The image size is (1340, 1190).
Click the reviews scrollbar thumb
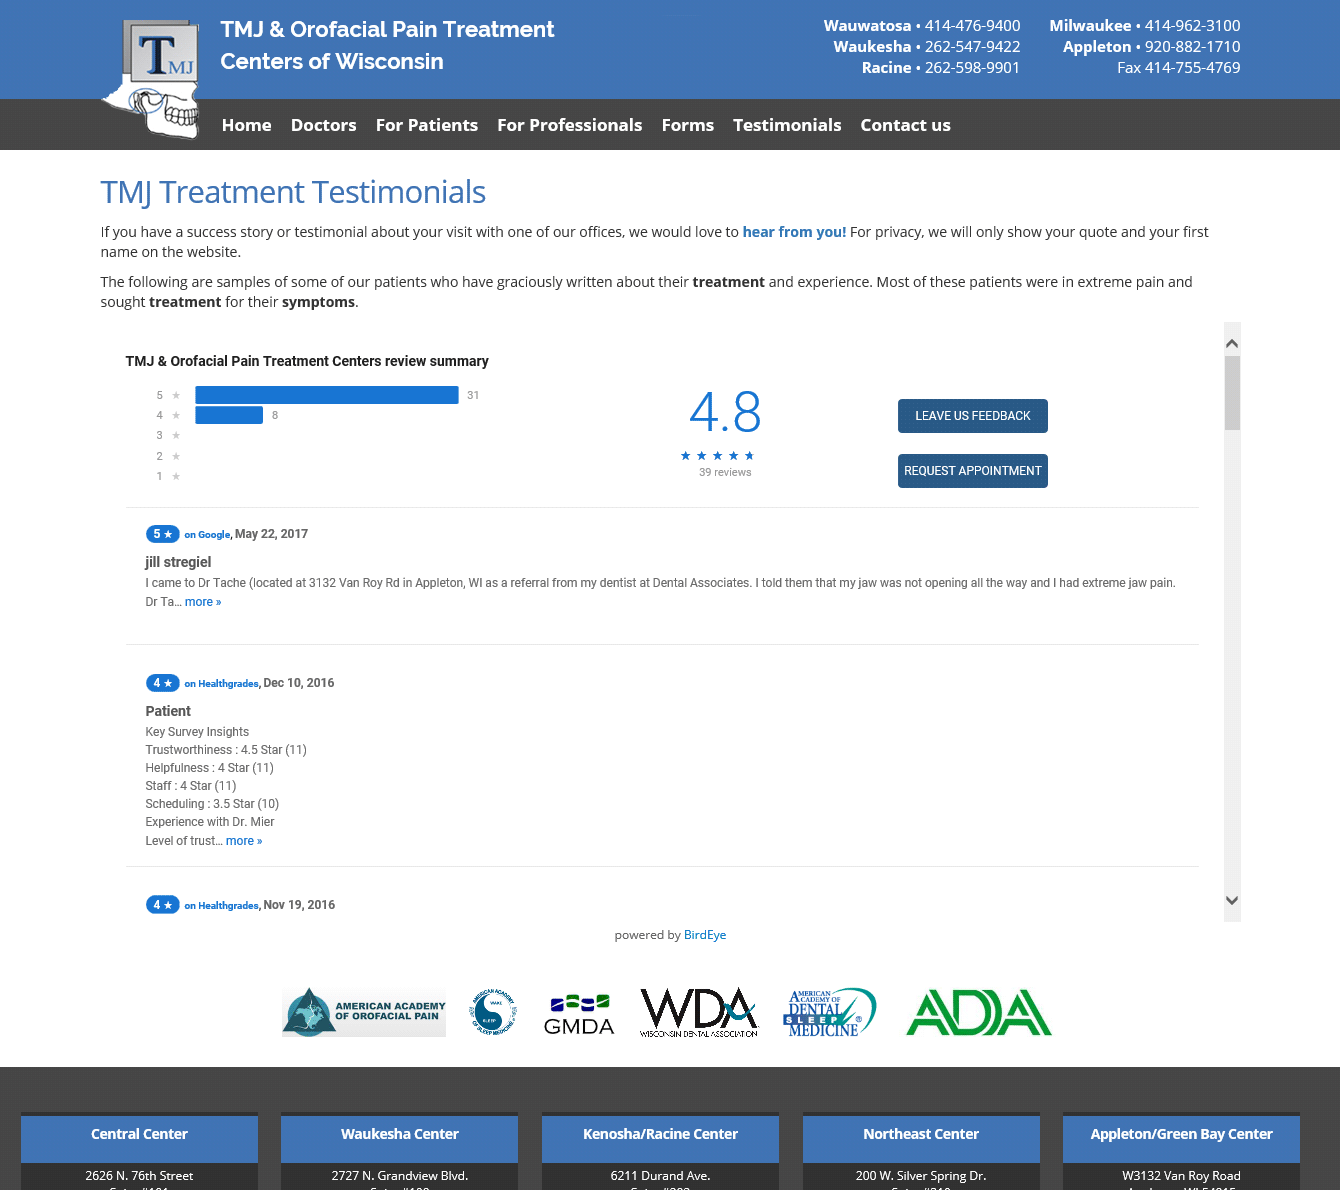pyautogui.click(x=1232, y=393)
